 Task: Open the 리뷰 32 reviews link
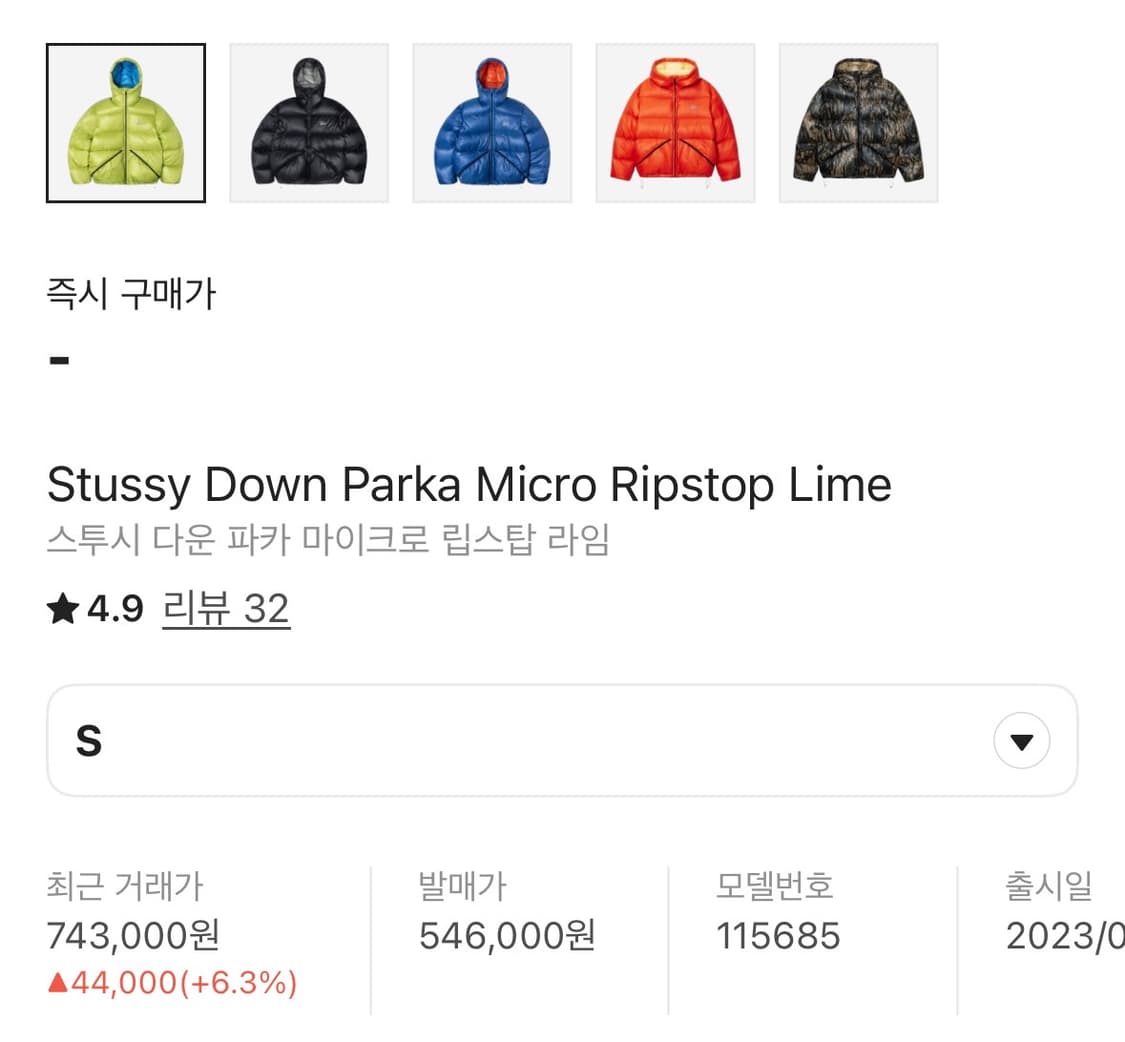point(226,609)
